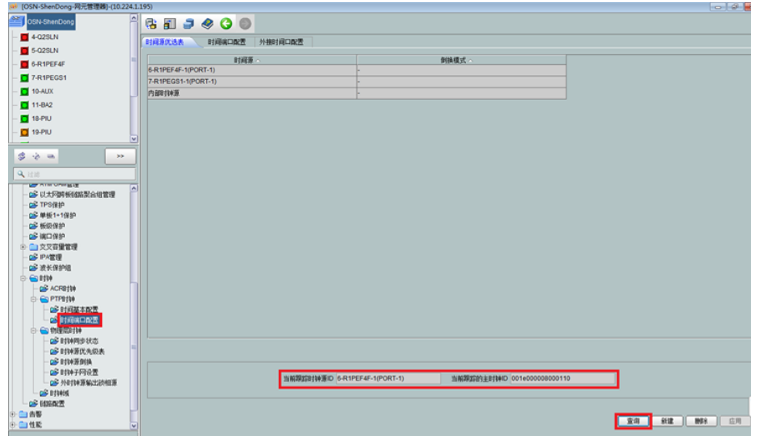
Task: Click the orange status icon of 19-PIU
Action: pos(24,132)
